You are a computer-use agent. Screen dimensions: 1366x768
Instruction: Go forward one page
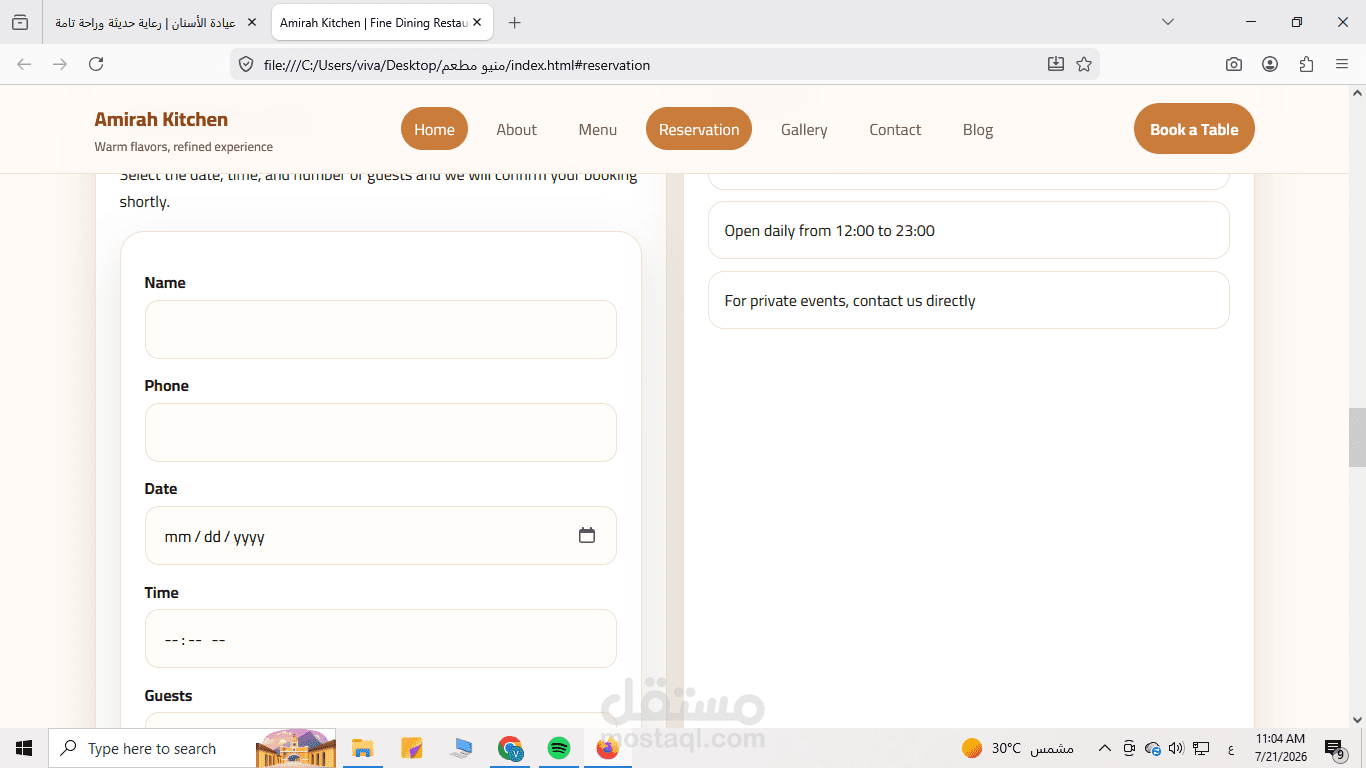60,64
